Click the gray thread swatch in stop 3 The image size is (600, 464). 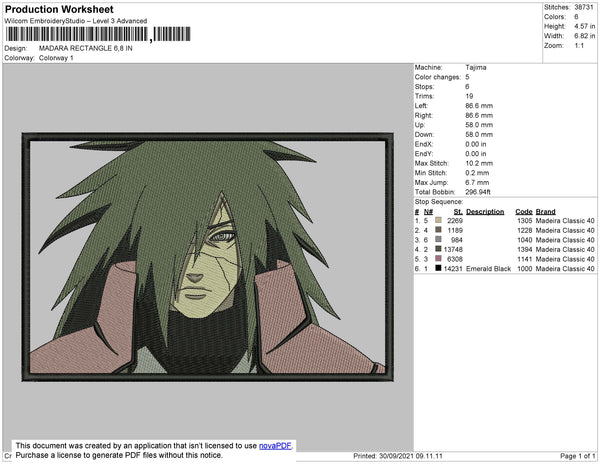pyautogui.click(x=438, y=239)
